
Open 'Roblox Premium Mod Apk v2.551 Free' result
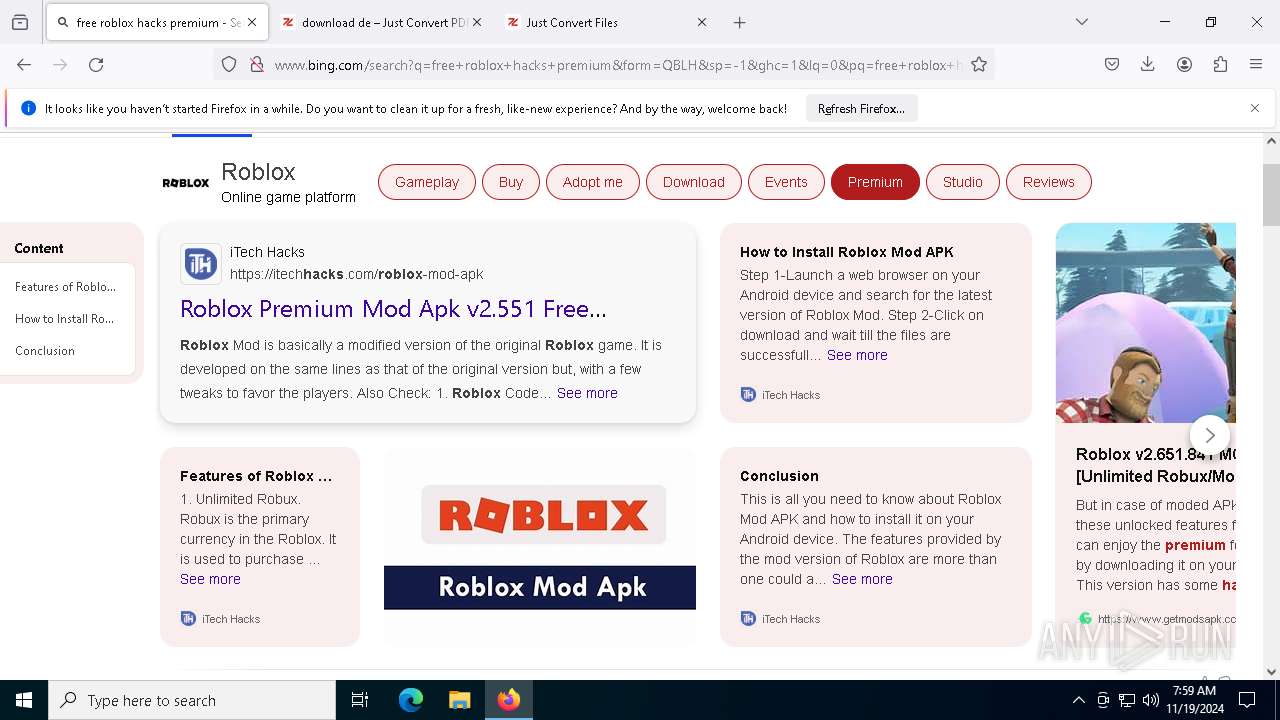pos(393,309)
